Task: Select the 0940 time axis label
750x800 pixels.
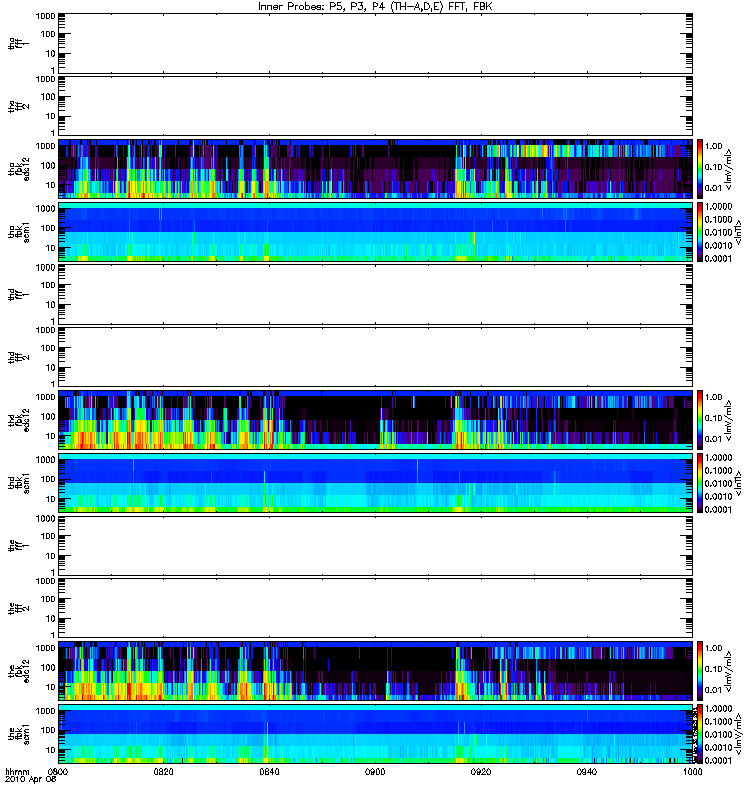Action: 587,772
